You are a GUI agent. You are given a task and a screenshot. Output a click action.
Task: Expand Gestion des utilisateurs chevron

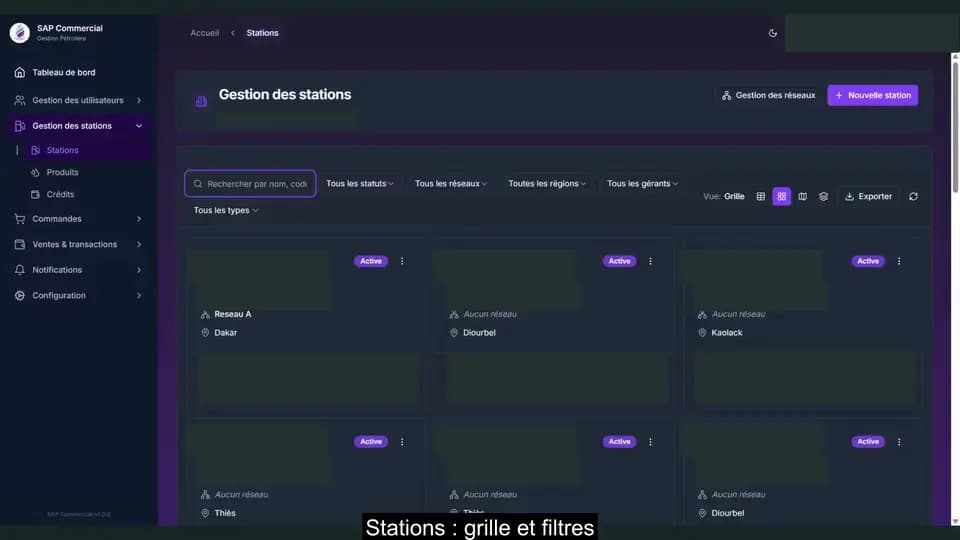point(139,100)
